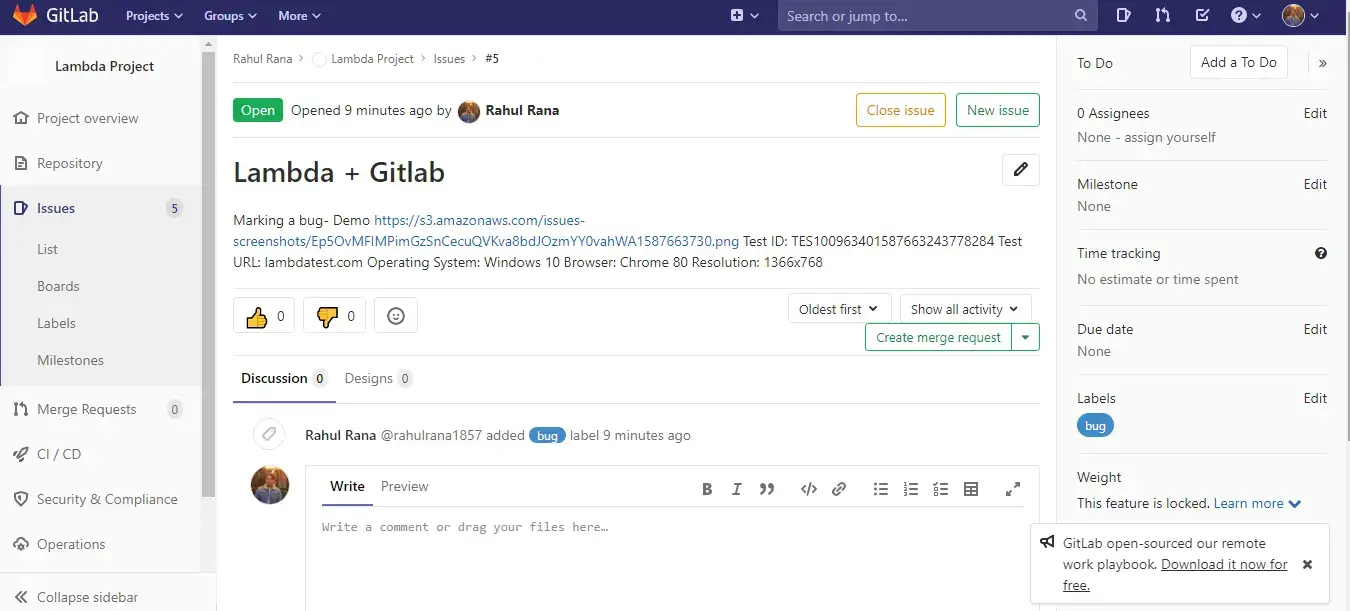Screen dimensions: 1350x611
Task: Give the issue a thumbs down reaction
Action: (x=334, y=315)
